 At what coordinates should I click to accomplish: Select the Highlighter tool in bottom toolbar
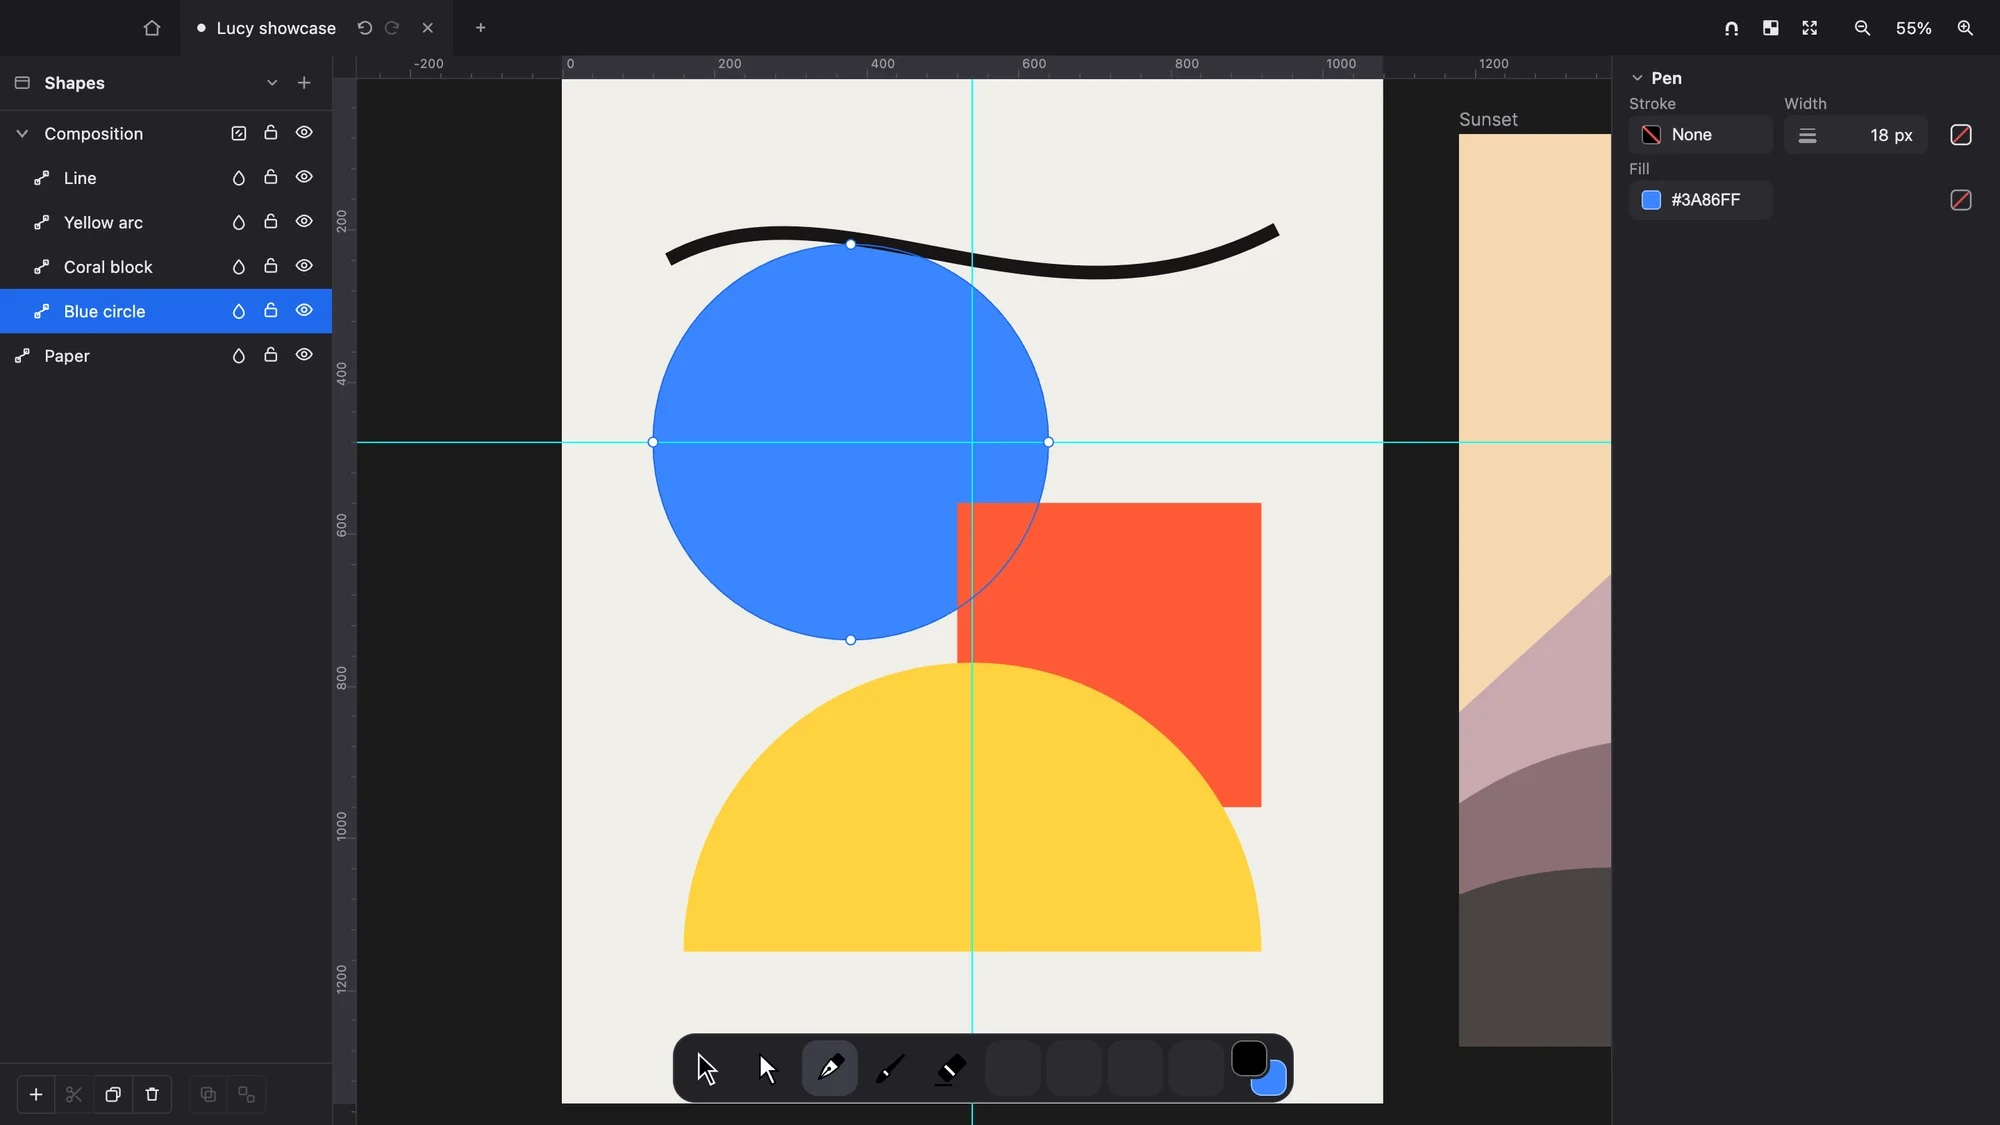pyautogui.click(x=951, y=1068)
